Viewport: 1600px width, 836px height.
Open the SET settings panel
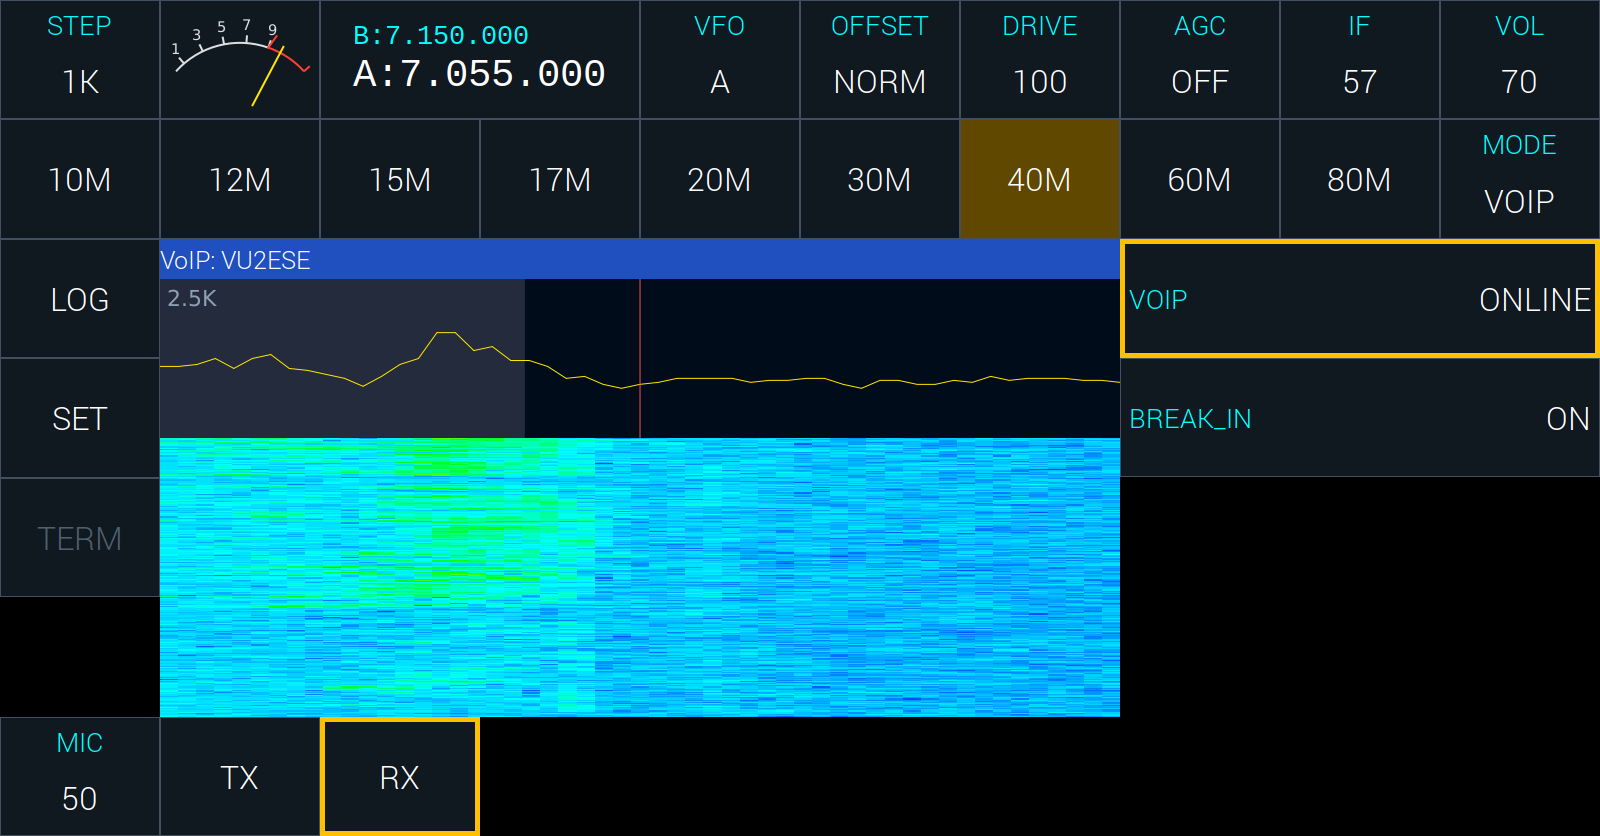click(x=80, y=418)
